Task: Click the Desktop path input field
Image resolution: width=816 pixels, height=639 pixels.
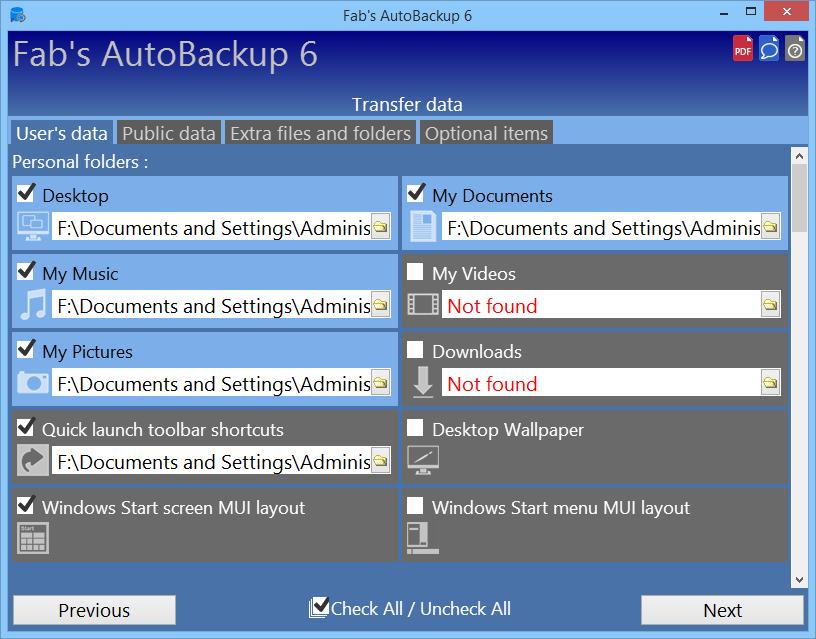Action: (211, 226)
